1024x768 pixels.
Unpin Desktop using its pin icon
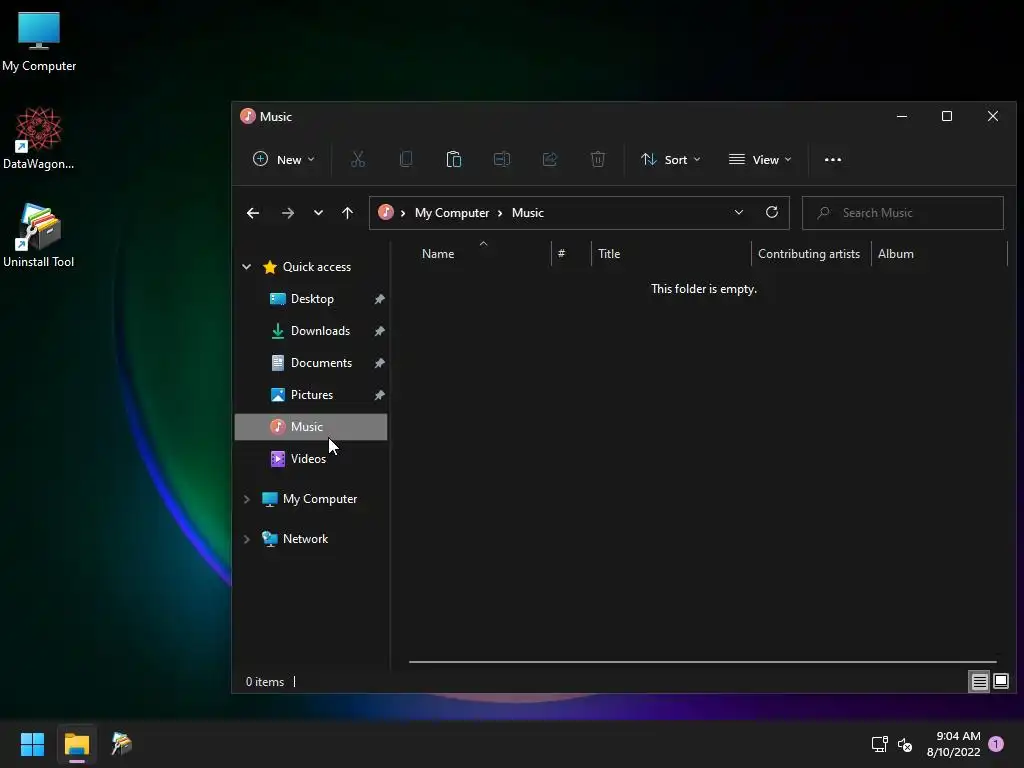[x=379, y=299]
